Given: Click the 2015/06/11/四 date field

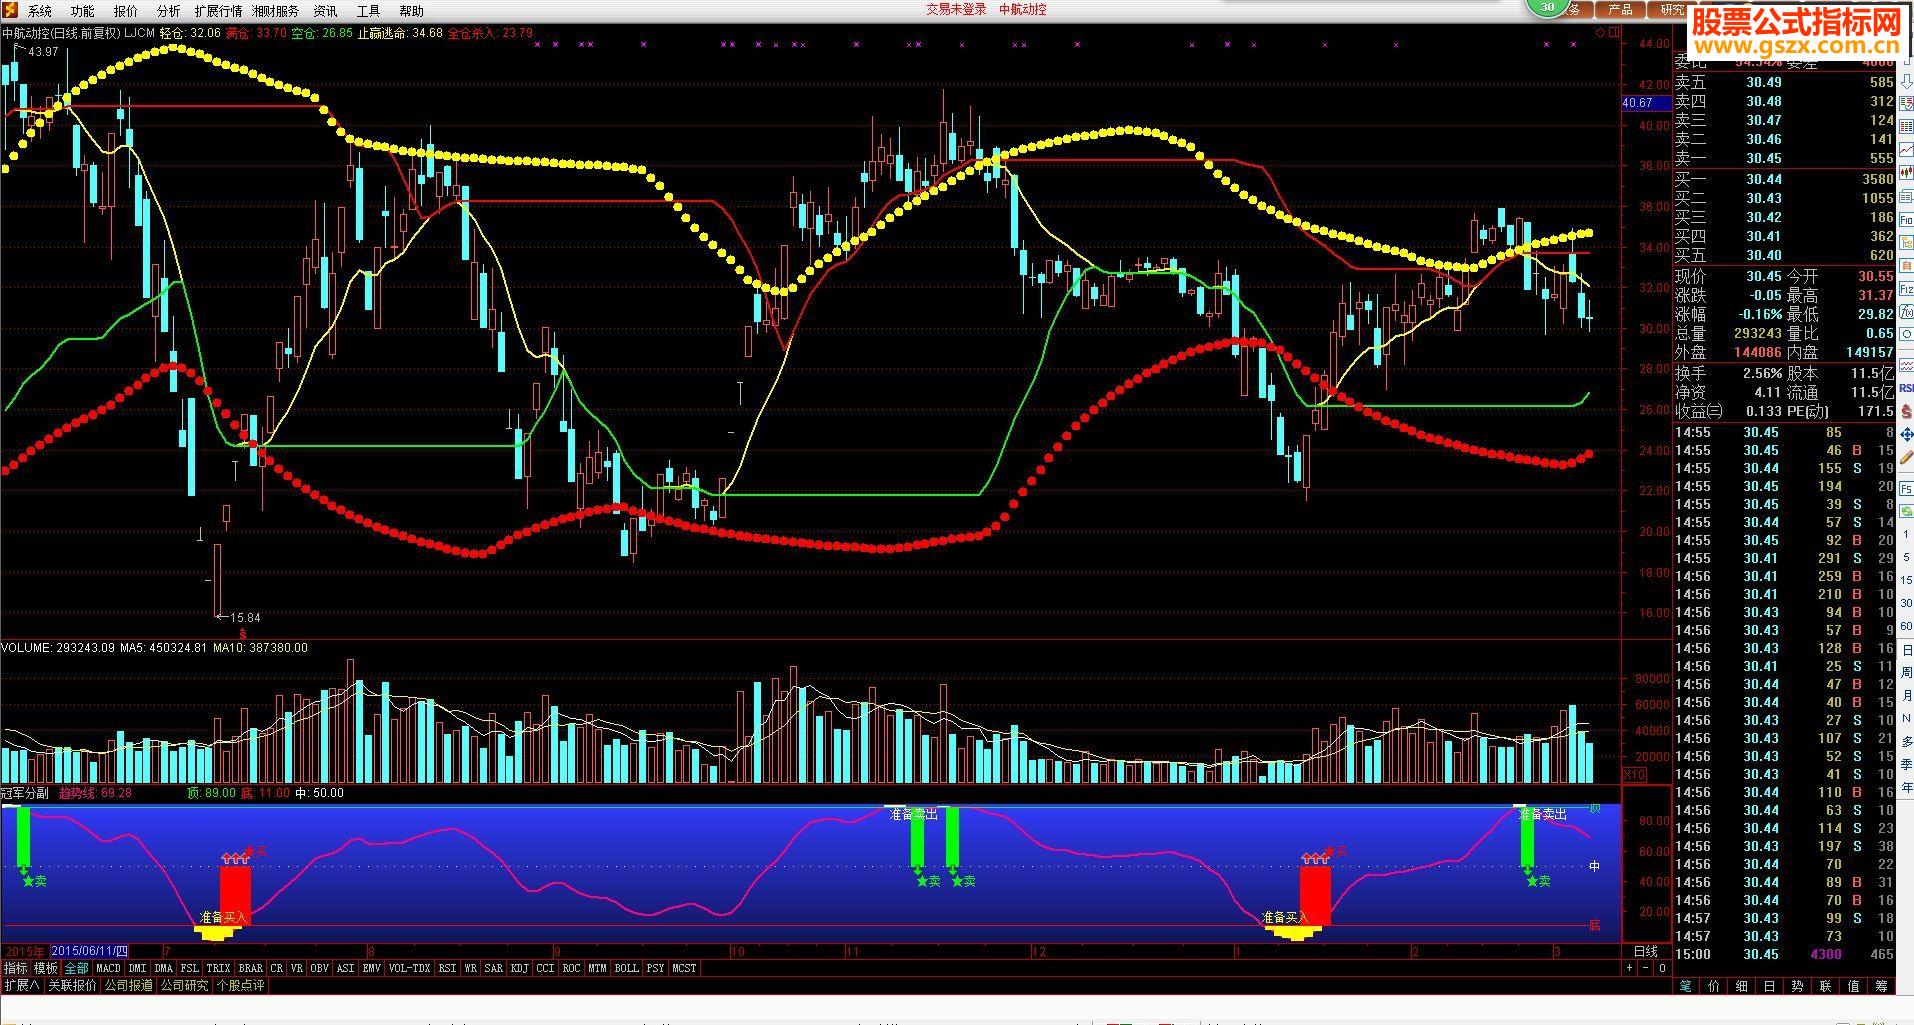Looking at the screenshot, I should pos(89,951).
